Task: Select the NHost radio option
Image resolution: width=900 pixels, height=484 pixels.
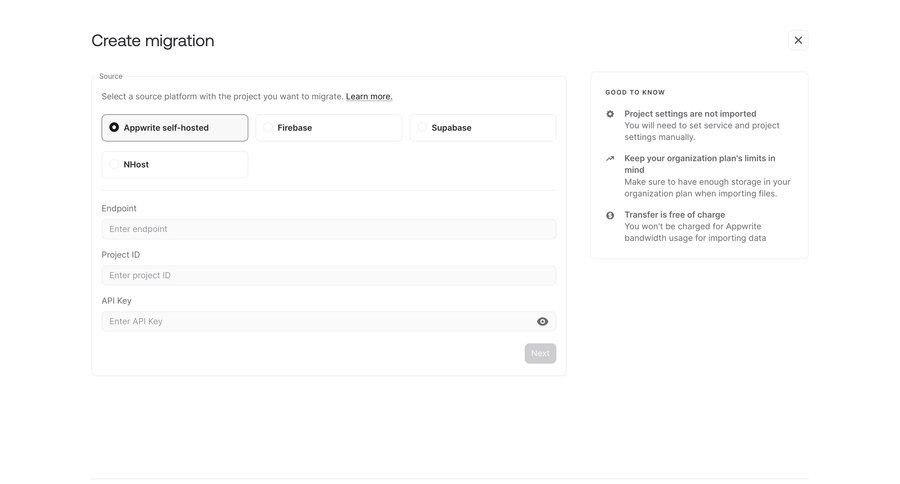Action: pos(174,164)
